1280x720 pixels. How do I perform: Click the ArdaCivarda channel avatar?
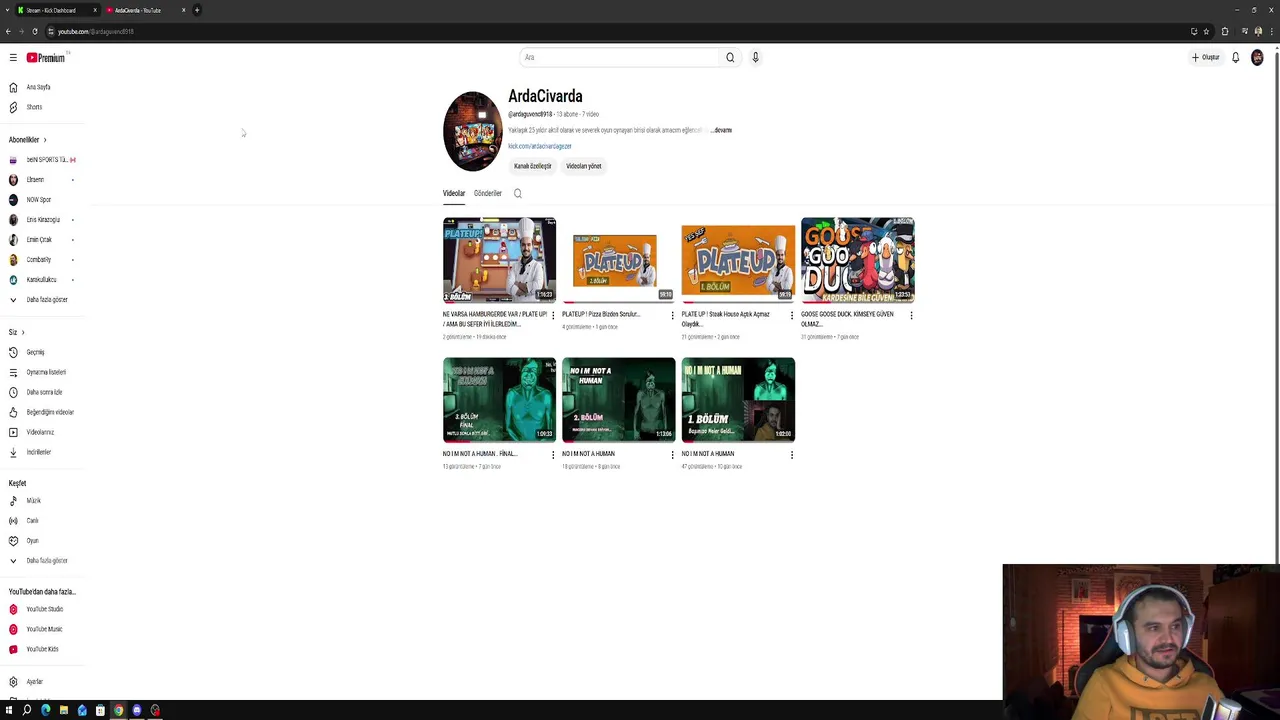tap(473, 131)
